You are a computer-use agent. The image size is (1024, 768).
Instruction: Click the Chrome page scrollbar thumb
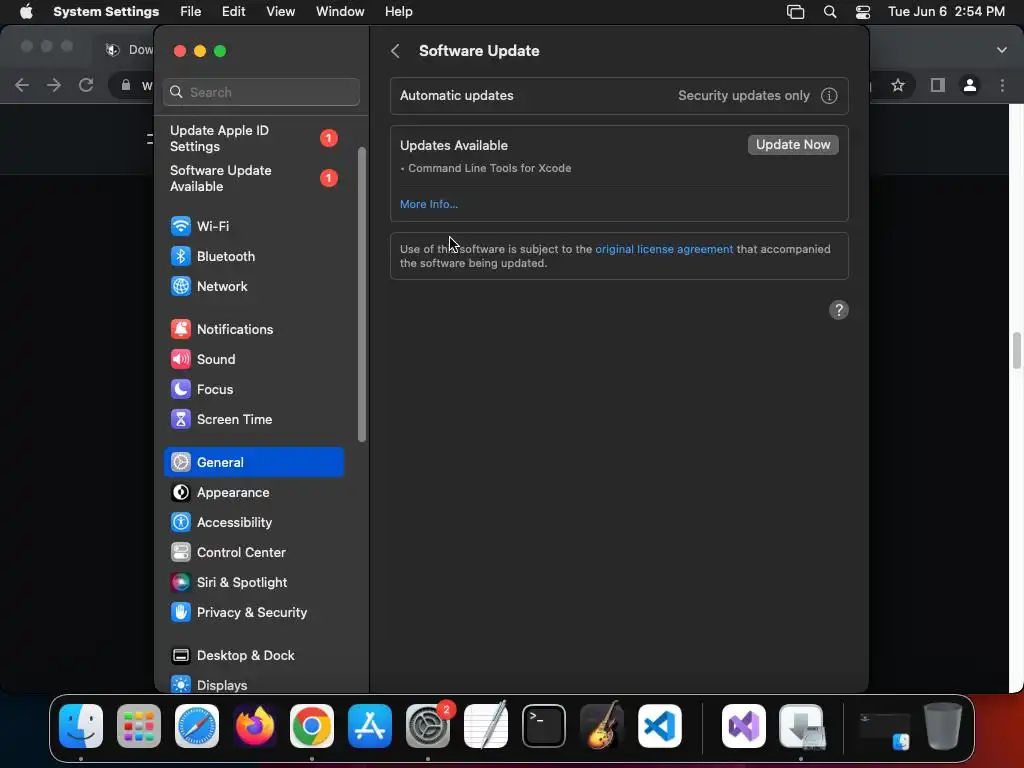pyautogui.click(x=1016, y=351)
